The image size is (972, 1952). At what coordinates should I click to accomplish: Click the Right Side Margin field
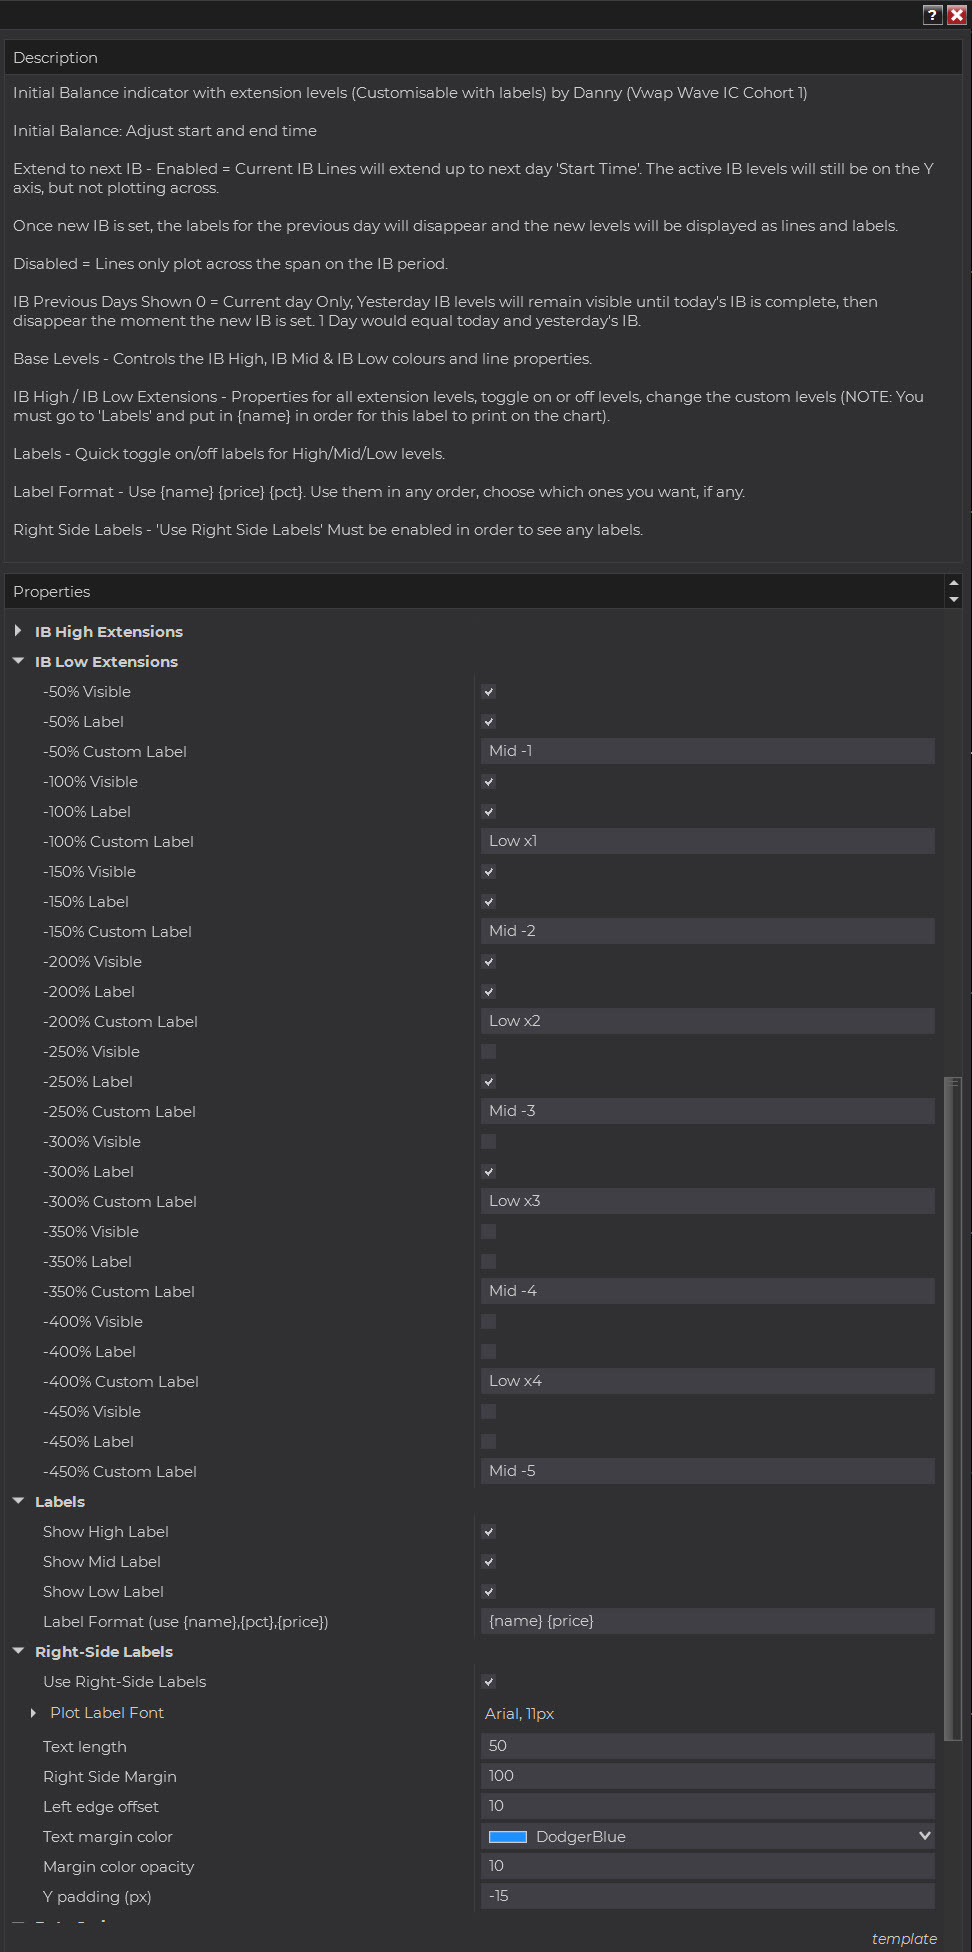point(708,1776)
